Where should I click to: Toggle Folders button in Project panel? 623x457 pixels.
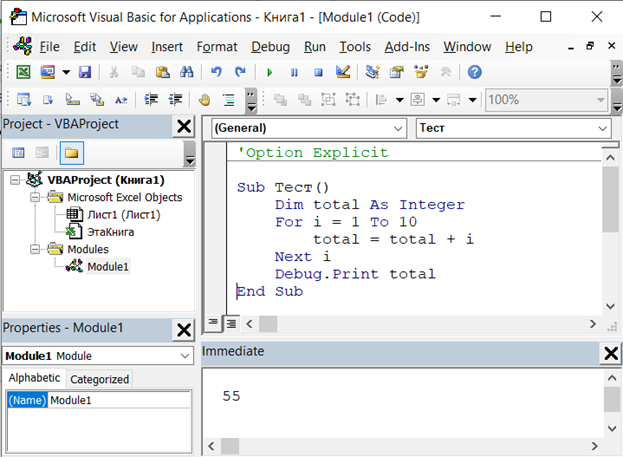click(x=72, y=153)
